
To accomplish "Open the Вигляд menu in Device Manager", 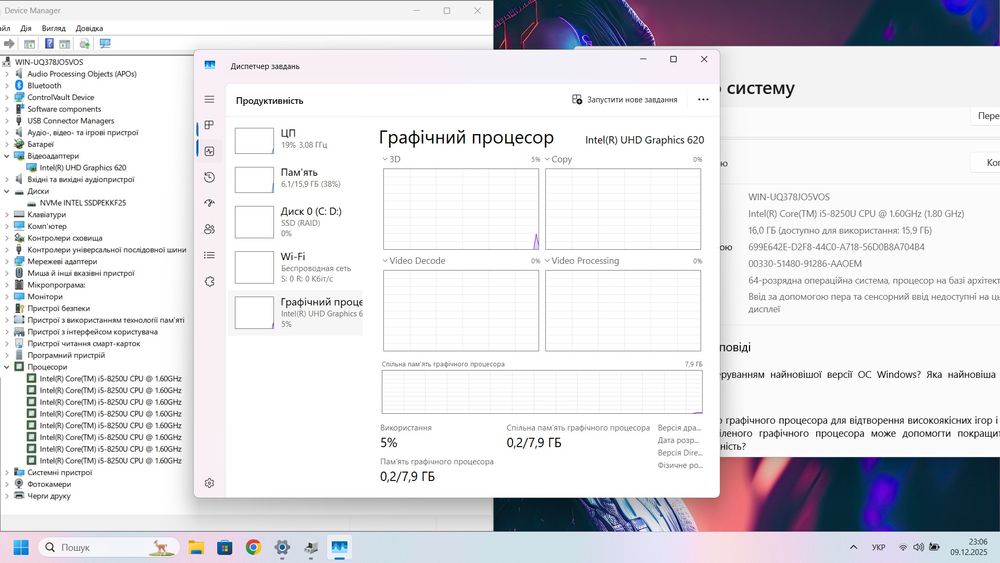I will (x=54, y=28).
